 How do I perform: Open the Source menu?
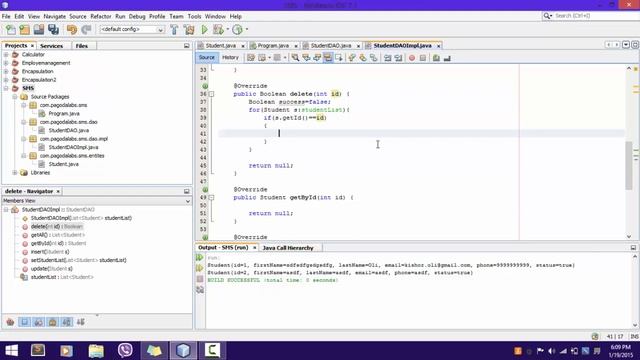pos(78,16)
